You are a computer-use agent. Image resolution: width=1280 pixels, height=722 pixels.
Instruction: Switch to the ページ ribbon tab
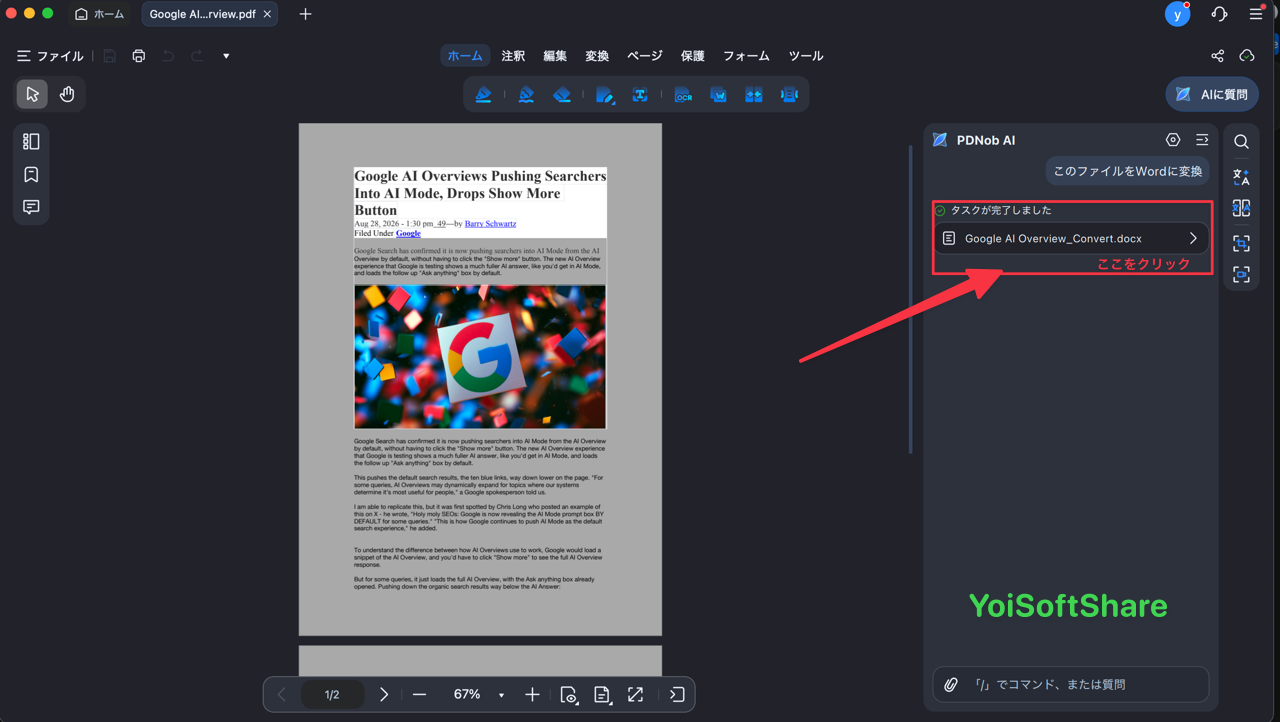coord(645,56)
